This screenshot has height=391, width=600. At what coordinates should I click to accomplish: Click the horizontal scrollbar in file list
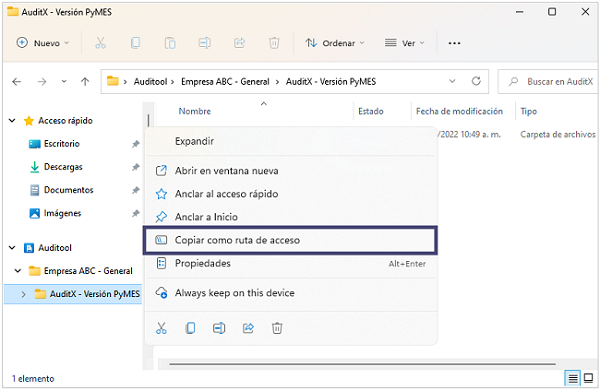click(362, 364)
